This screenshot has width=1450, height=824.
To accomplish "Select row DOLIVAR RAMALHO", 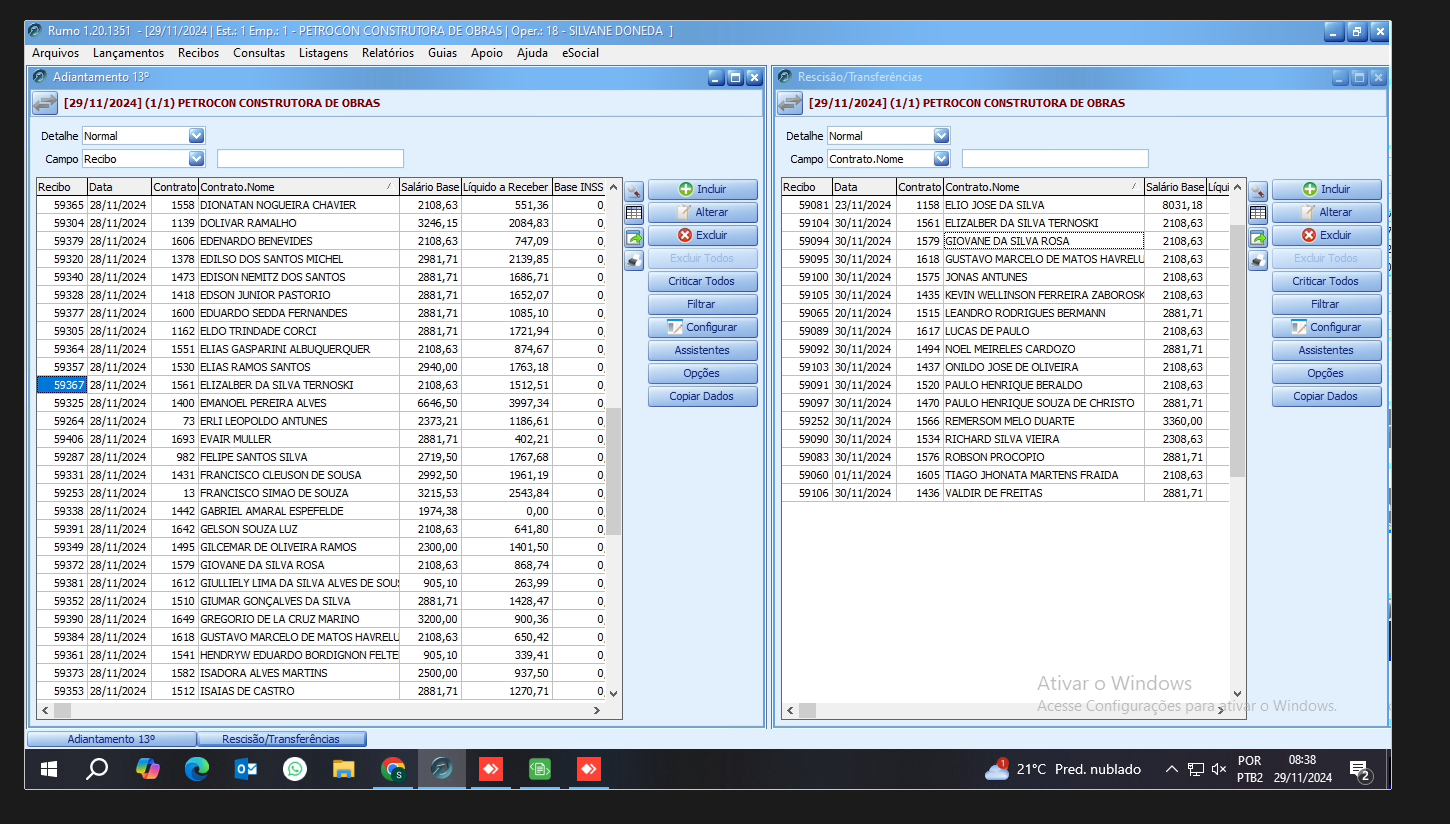I will 321,223.
